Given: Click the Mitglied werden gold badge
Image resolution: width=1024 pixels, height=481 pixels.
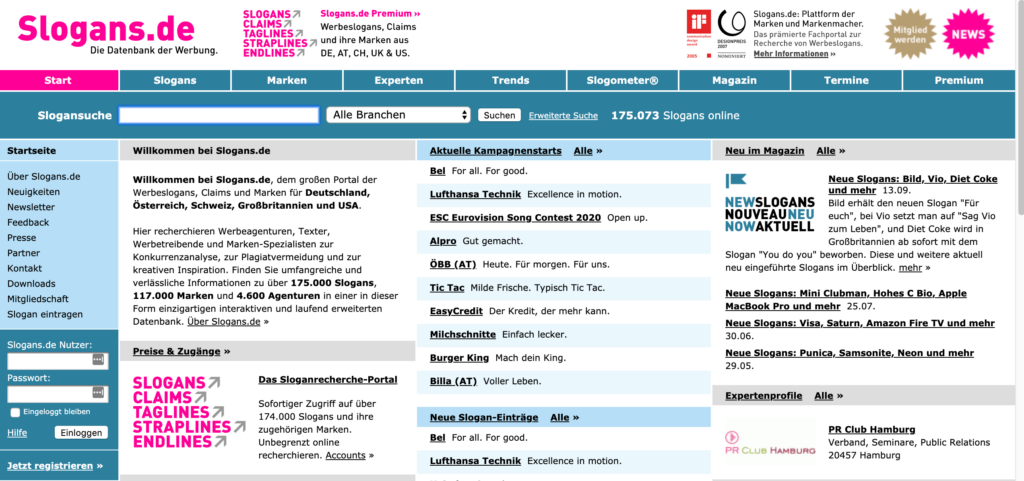Looking at the screenshot, I should 910,34.
